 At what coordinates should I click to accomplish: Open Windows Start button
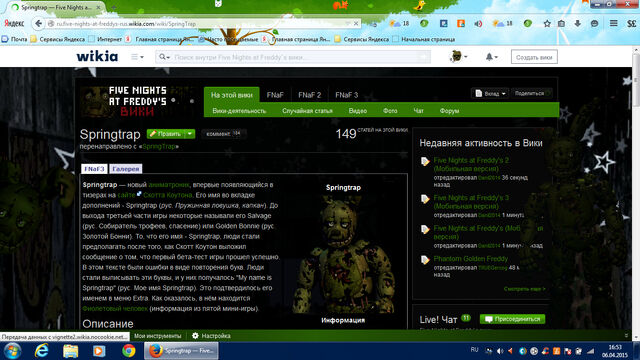pyautogui.click(x=12, y=351)
